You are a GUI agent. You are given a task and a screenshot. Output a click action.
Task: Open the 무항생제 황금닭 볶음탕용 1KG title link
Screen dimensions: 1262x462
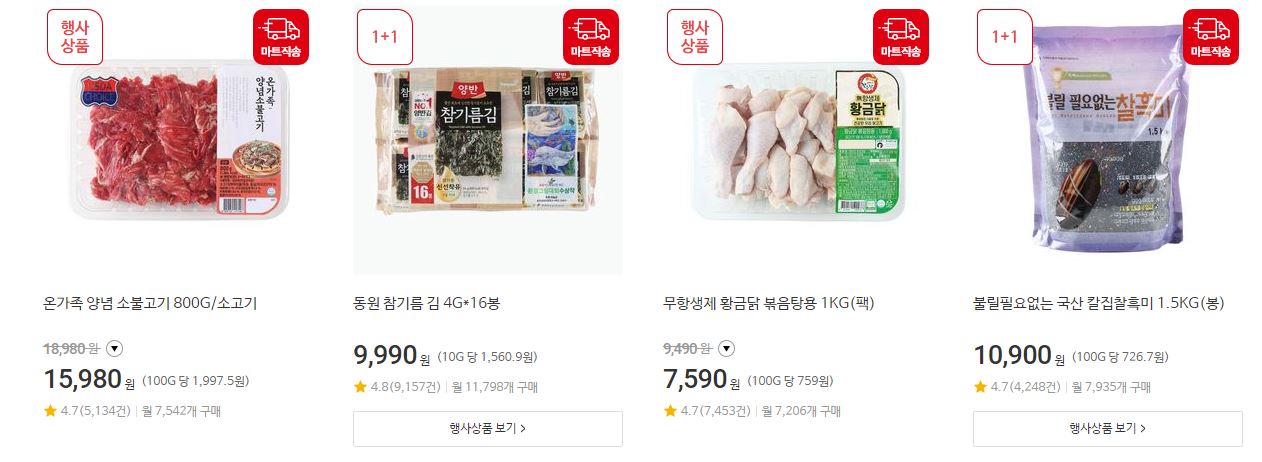(769, 303)
